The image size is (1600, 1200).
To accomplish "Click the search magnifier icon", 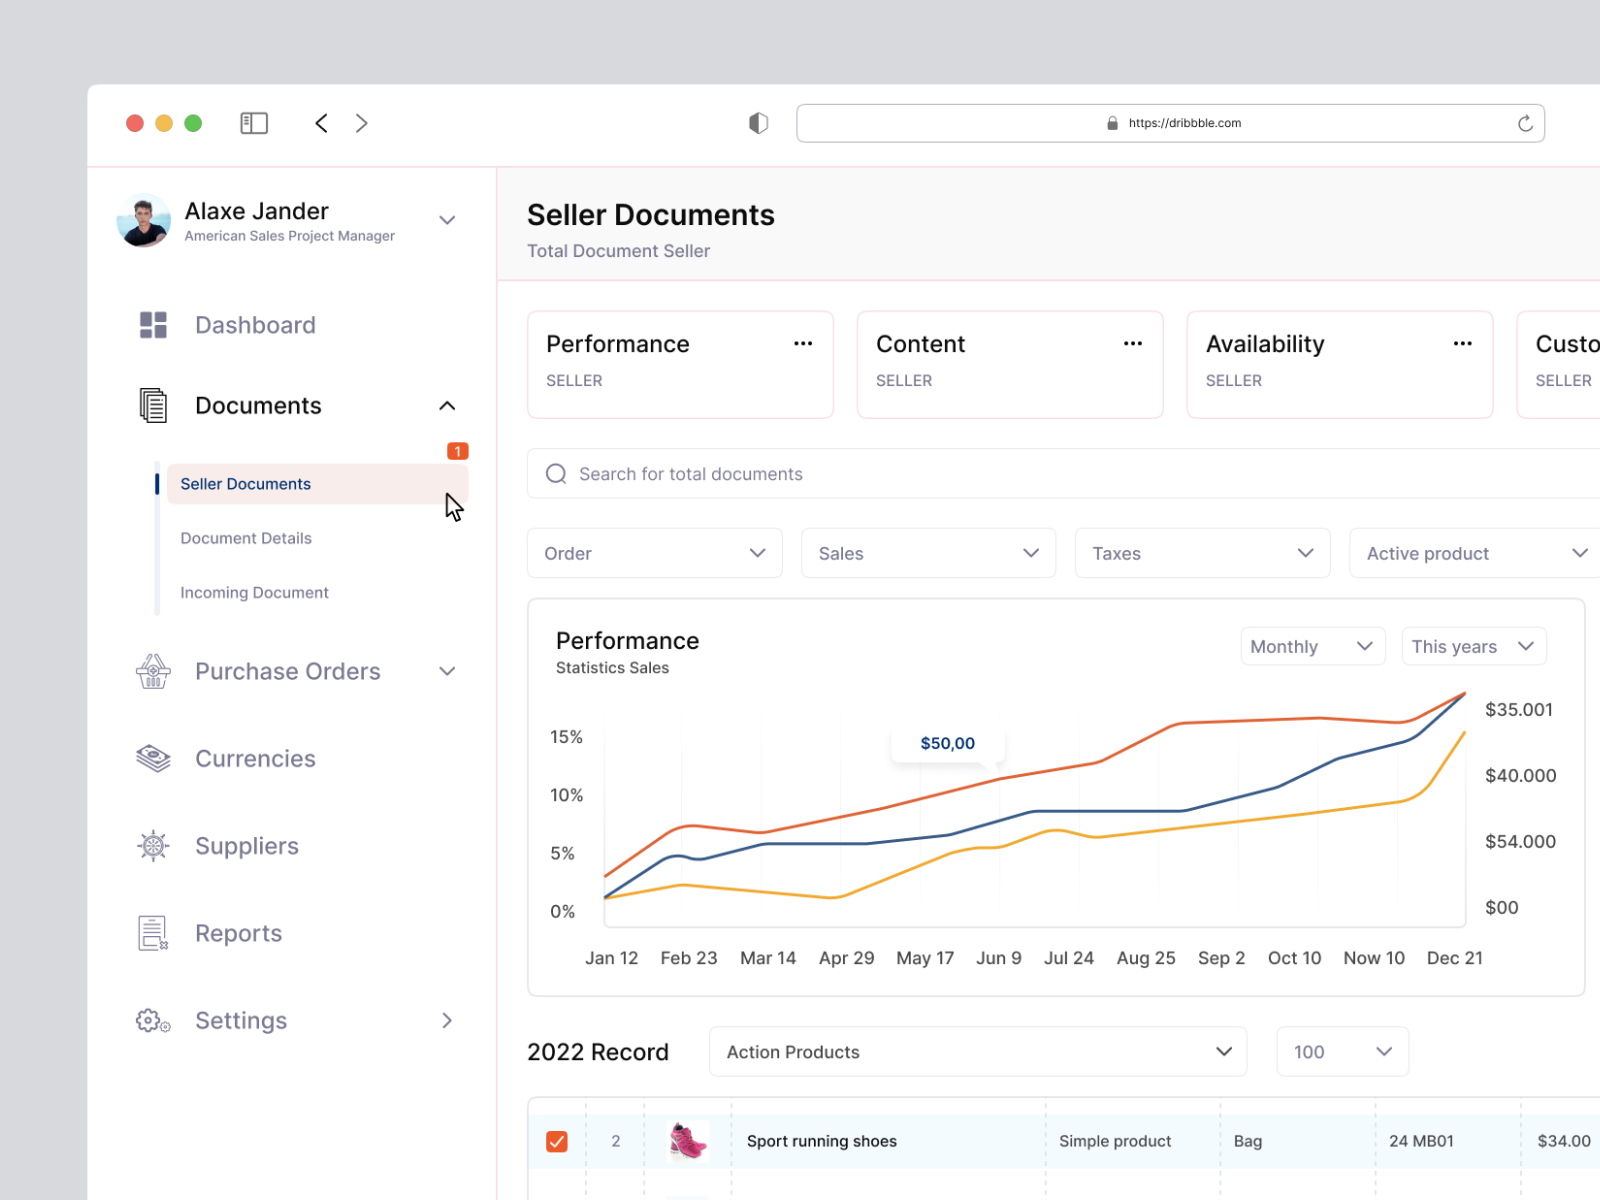I will click(x=556, y=473).
